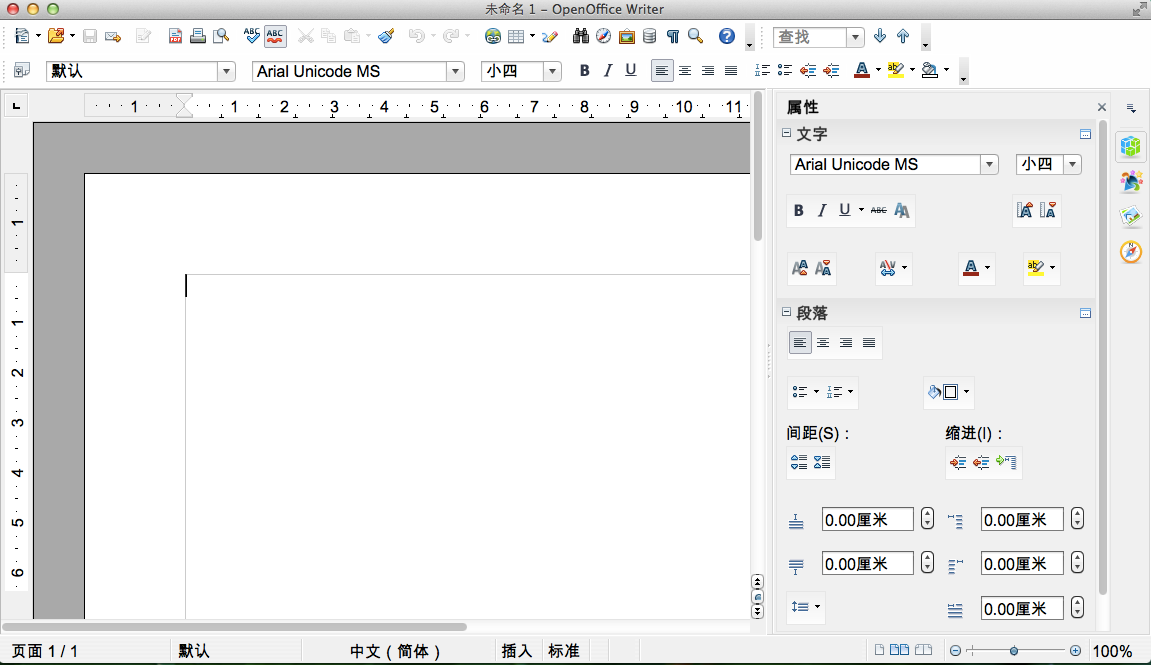1151x665 pixels.
Task: Close the 属性 sidebar panel
Action: pos(1101,106)
